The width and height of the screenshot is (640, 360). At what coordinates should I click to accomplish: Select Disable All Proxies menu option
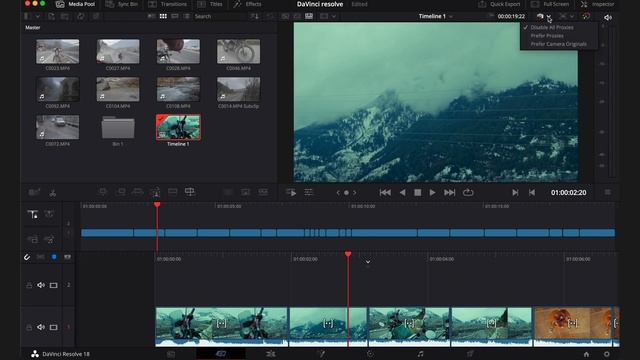point(552,27)
